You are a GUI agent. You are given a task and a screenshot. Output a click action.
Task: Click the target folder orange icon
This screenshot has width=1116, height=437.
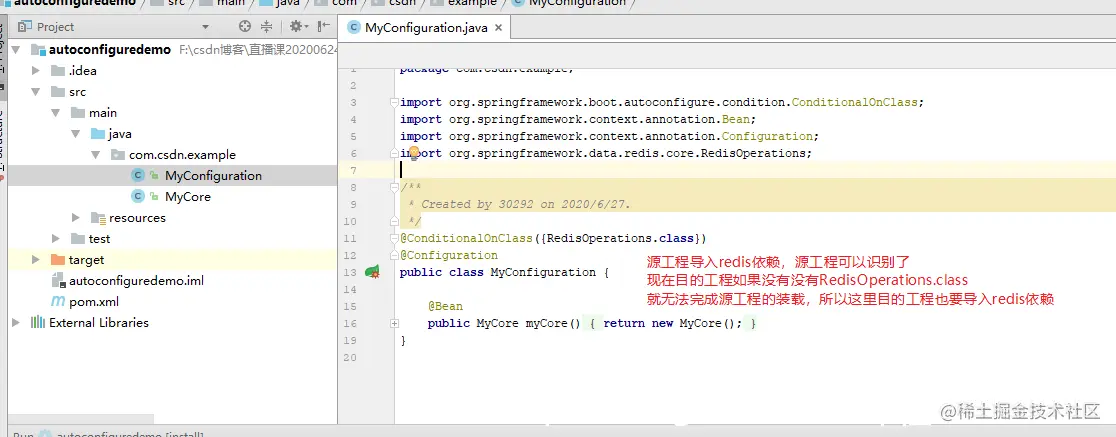pyautogui.click(x=58, y=260)
